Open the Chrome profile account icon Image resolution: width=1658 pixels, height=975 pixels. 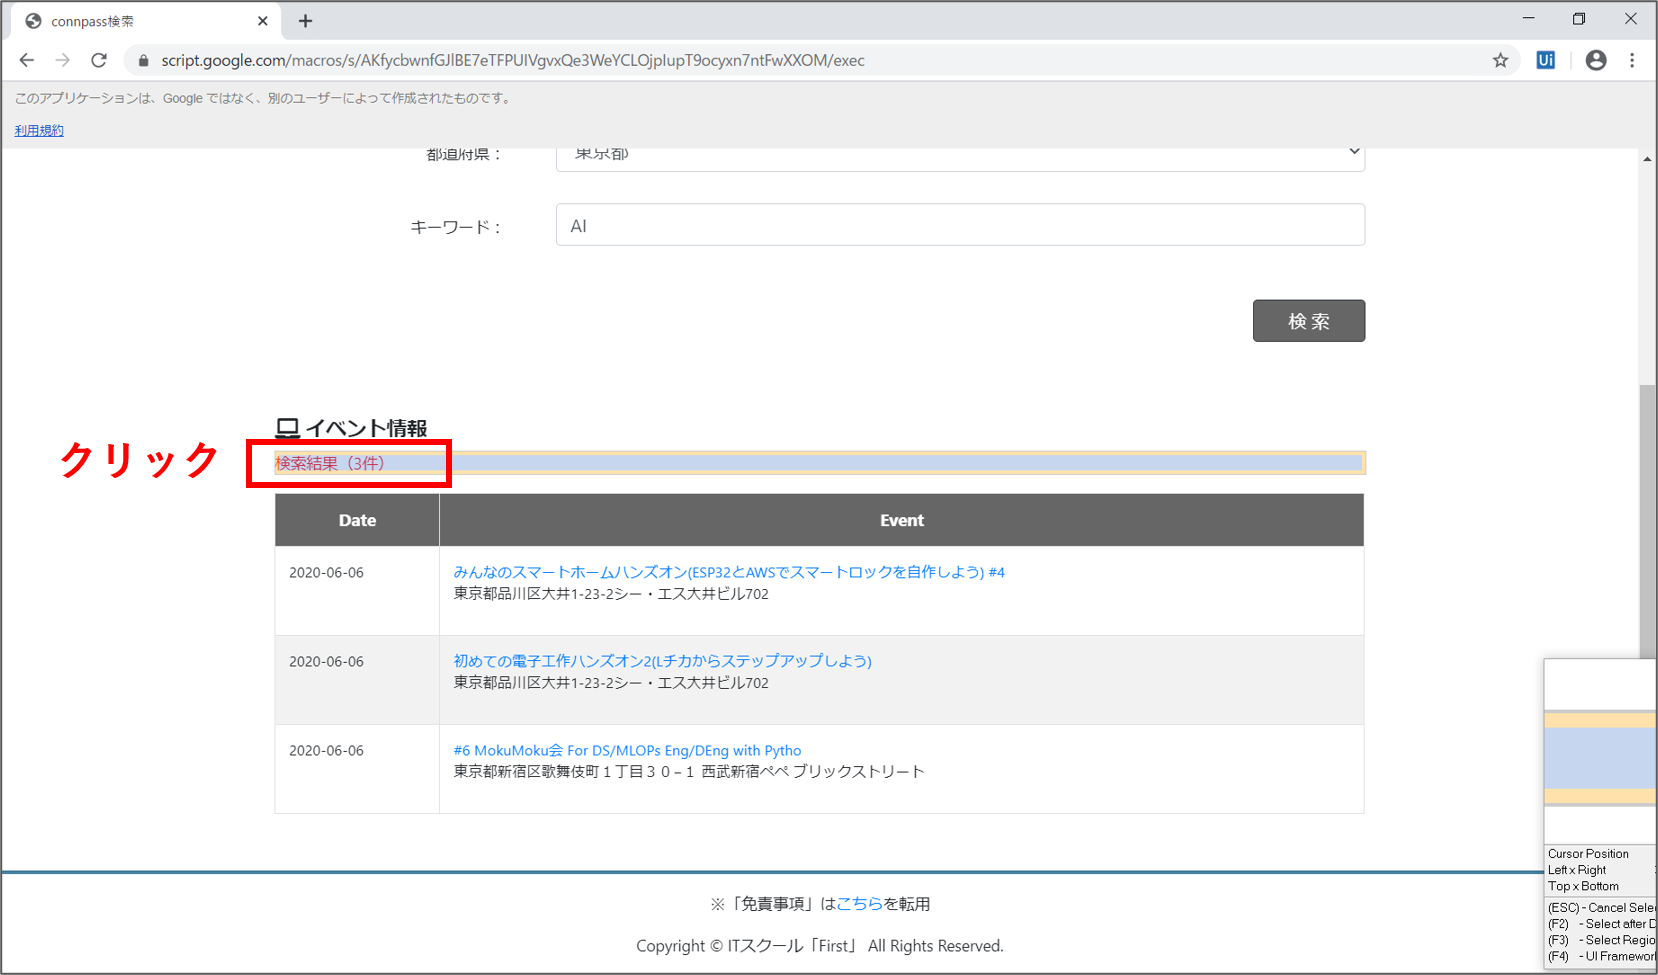pos(1596,60)
